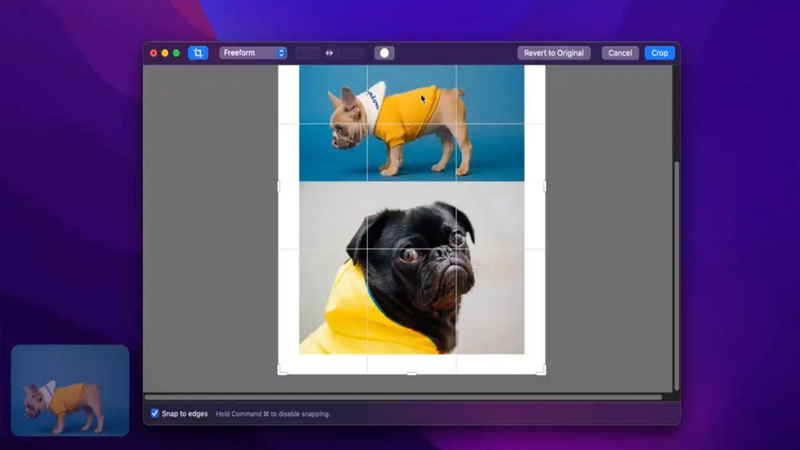Click the bottom-right crop corner handle
The width and height of the screenshot is (800, 450).
pyautogui.click(x=542, y=371)
